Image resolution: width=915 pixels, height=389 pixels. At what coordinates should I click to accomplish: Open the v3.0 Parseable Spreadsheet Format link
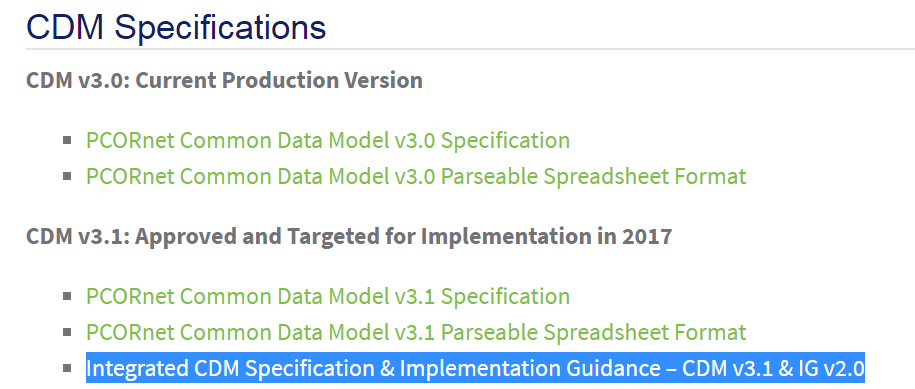click(x=416, y=176)
